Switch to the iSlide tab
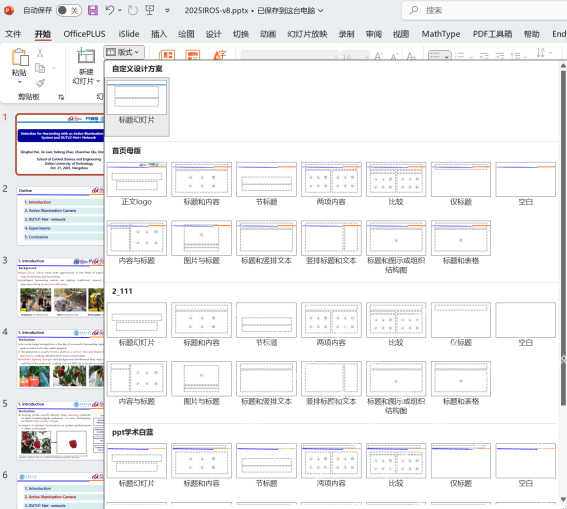 (x=129, y=34)
